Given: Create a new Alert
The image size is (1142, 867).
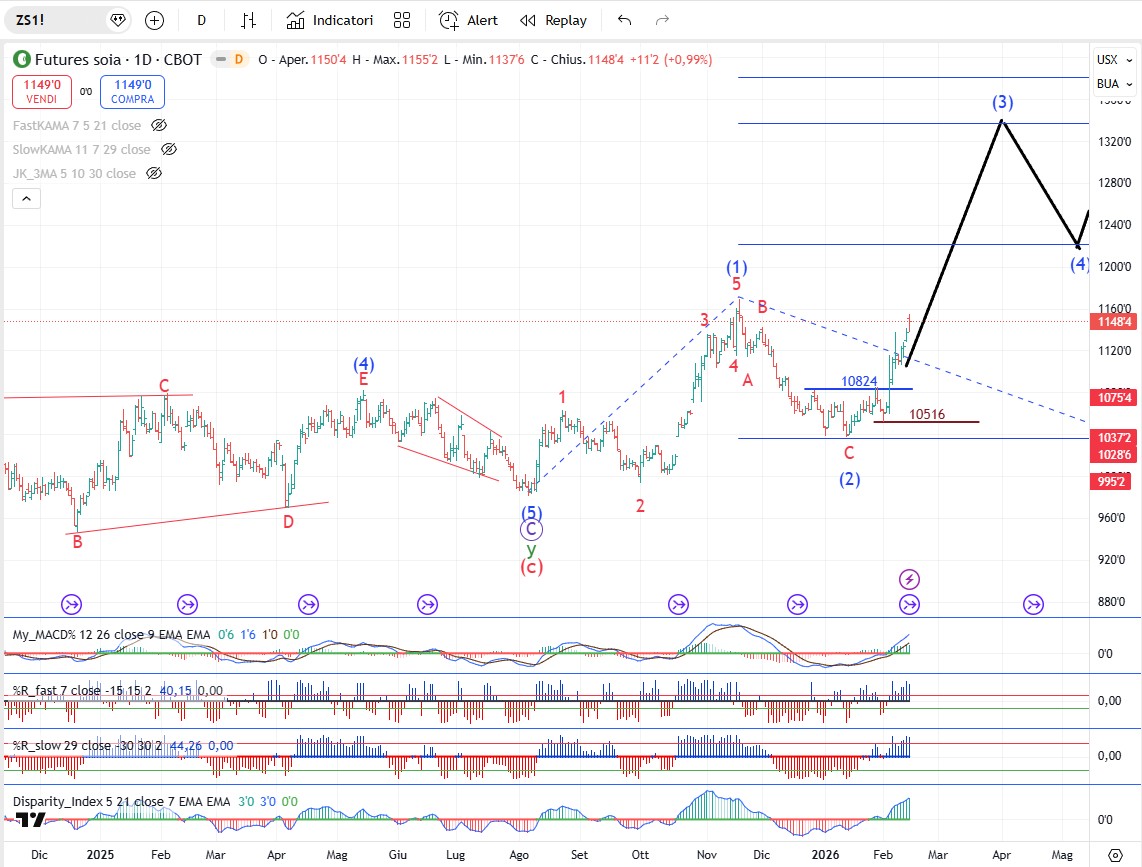Looking at the screenshot, I should 468,20.
